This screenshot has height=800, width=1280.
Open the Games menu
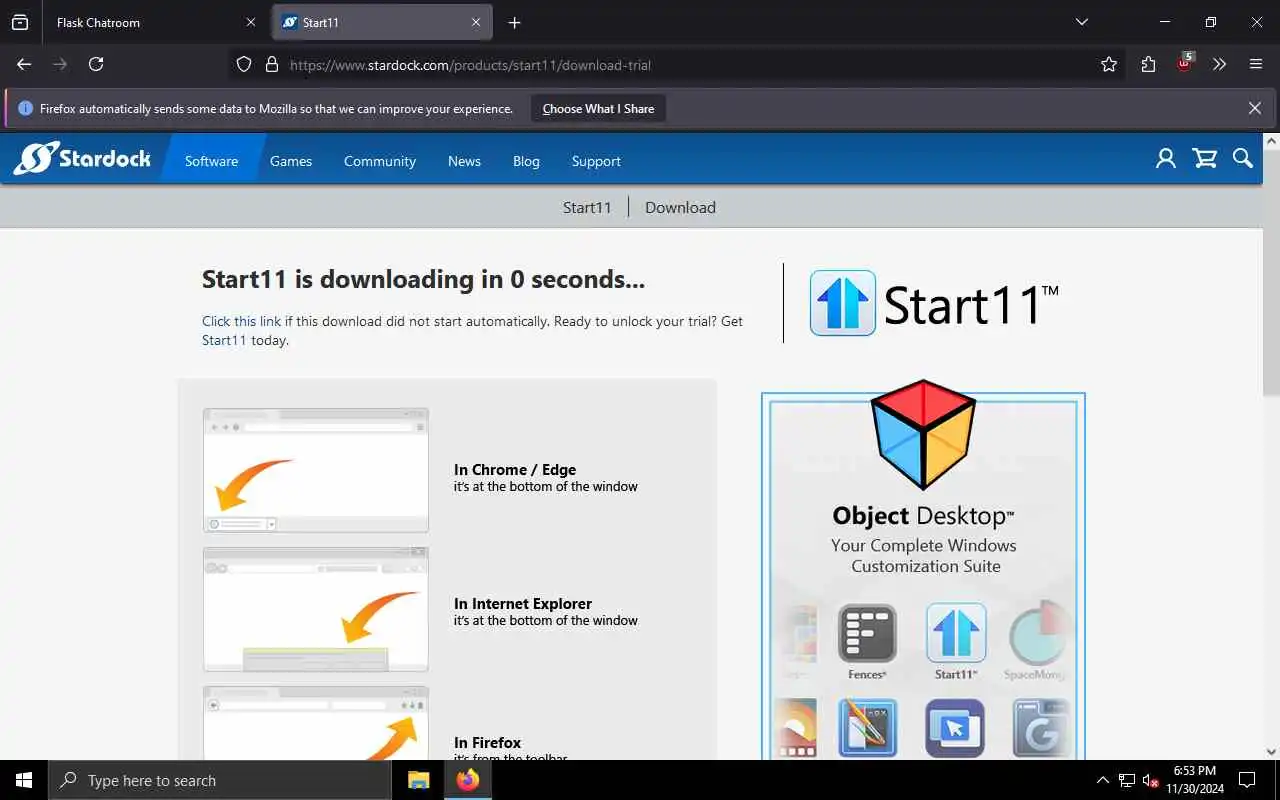(x=291, y=161)
